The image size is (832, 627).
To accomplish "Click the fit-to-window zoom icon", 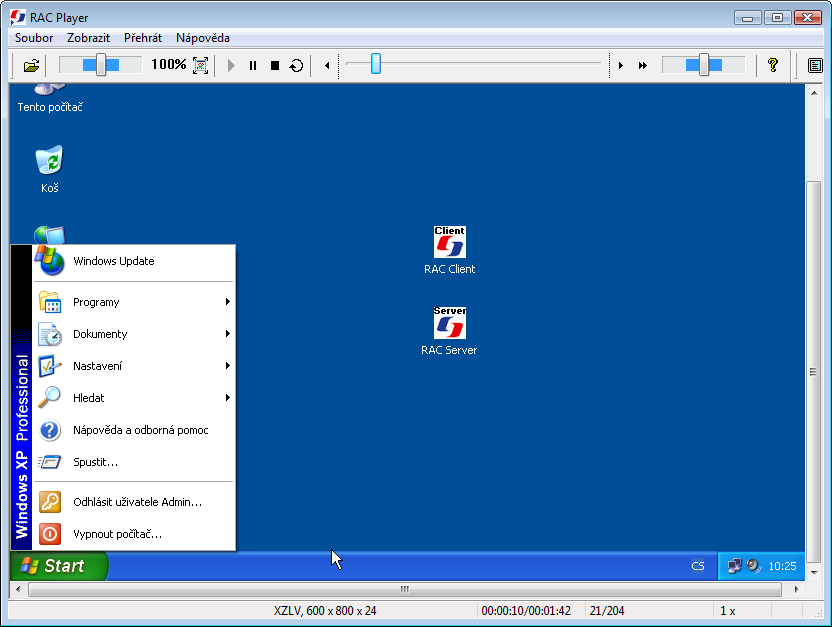I will click(x=201, y=65).
